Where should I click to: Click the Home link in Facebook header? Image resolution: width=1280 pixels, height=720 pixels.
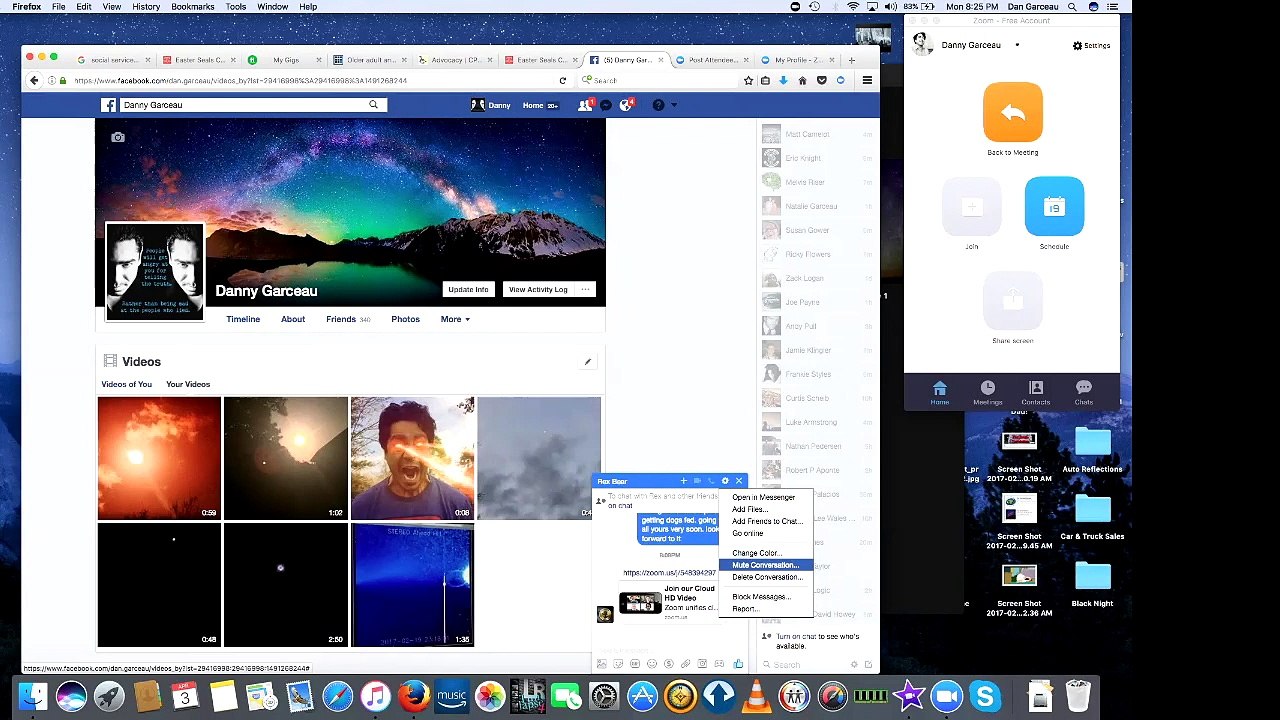pyautogui.click(x=533, y=105)
